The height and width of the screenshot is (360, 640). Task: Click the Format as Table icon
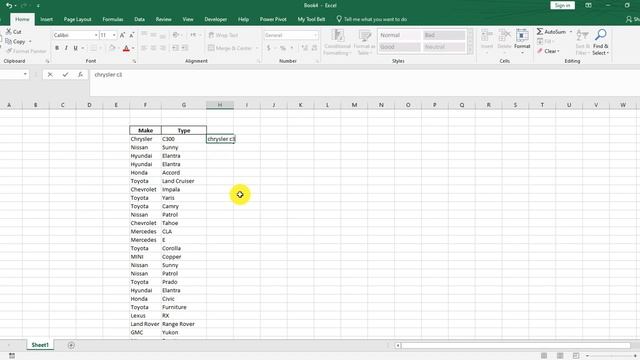pyautogui.click(x=364, y=36)
